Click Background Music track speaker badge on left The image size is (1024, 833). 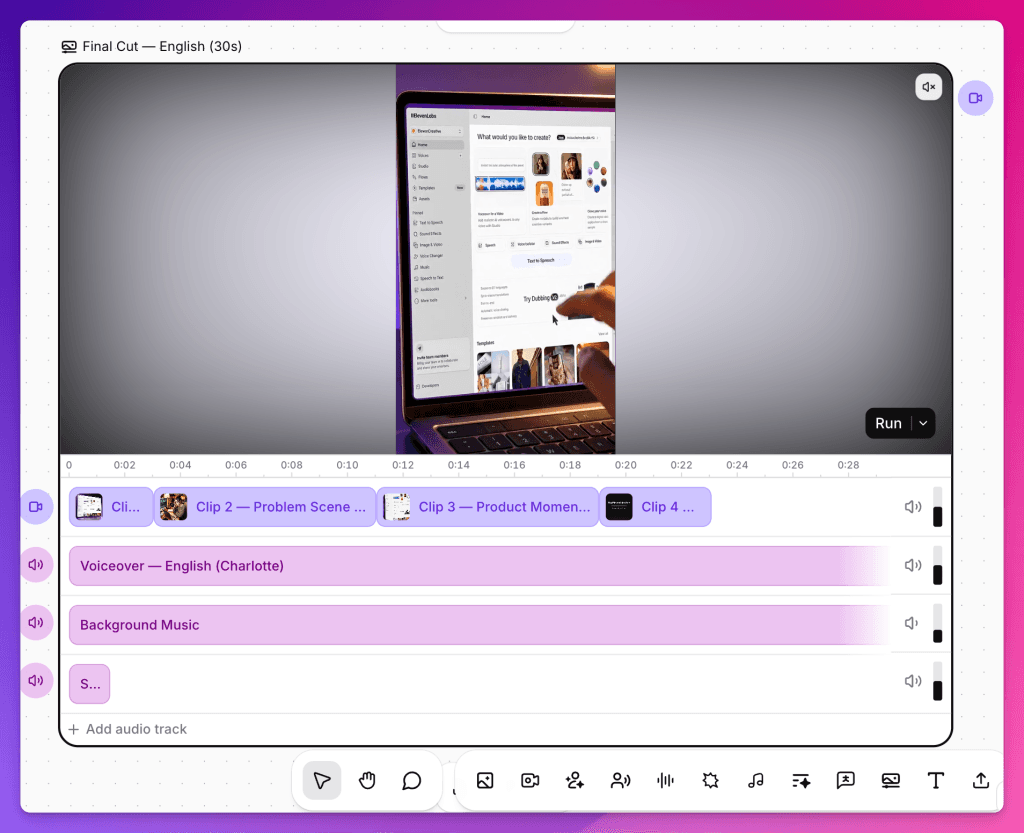pos(36,623)
